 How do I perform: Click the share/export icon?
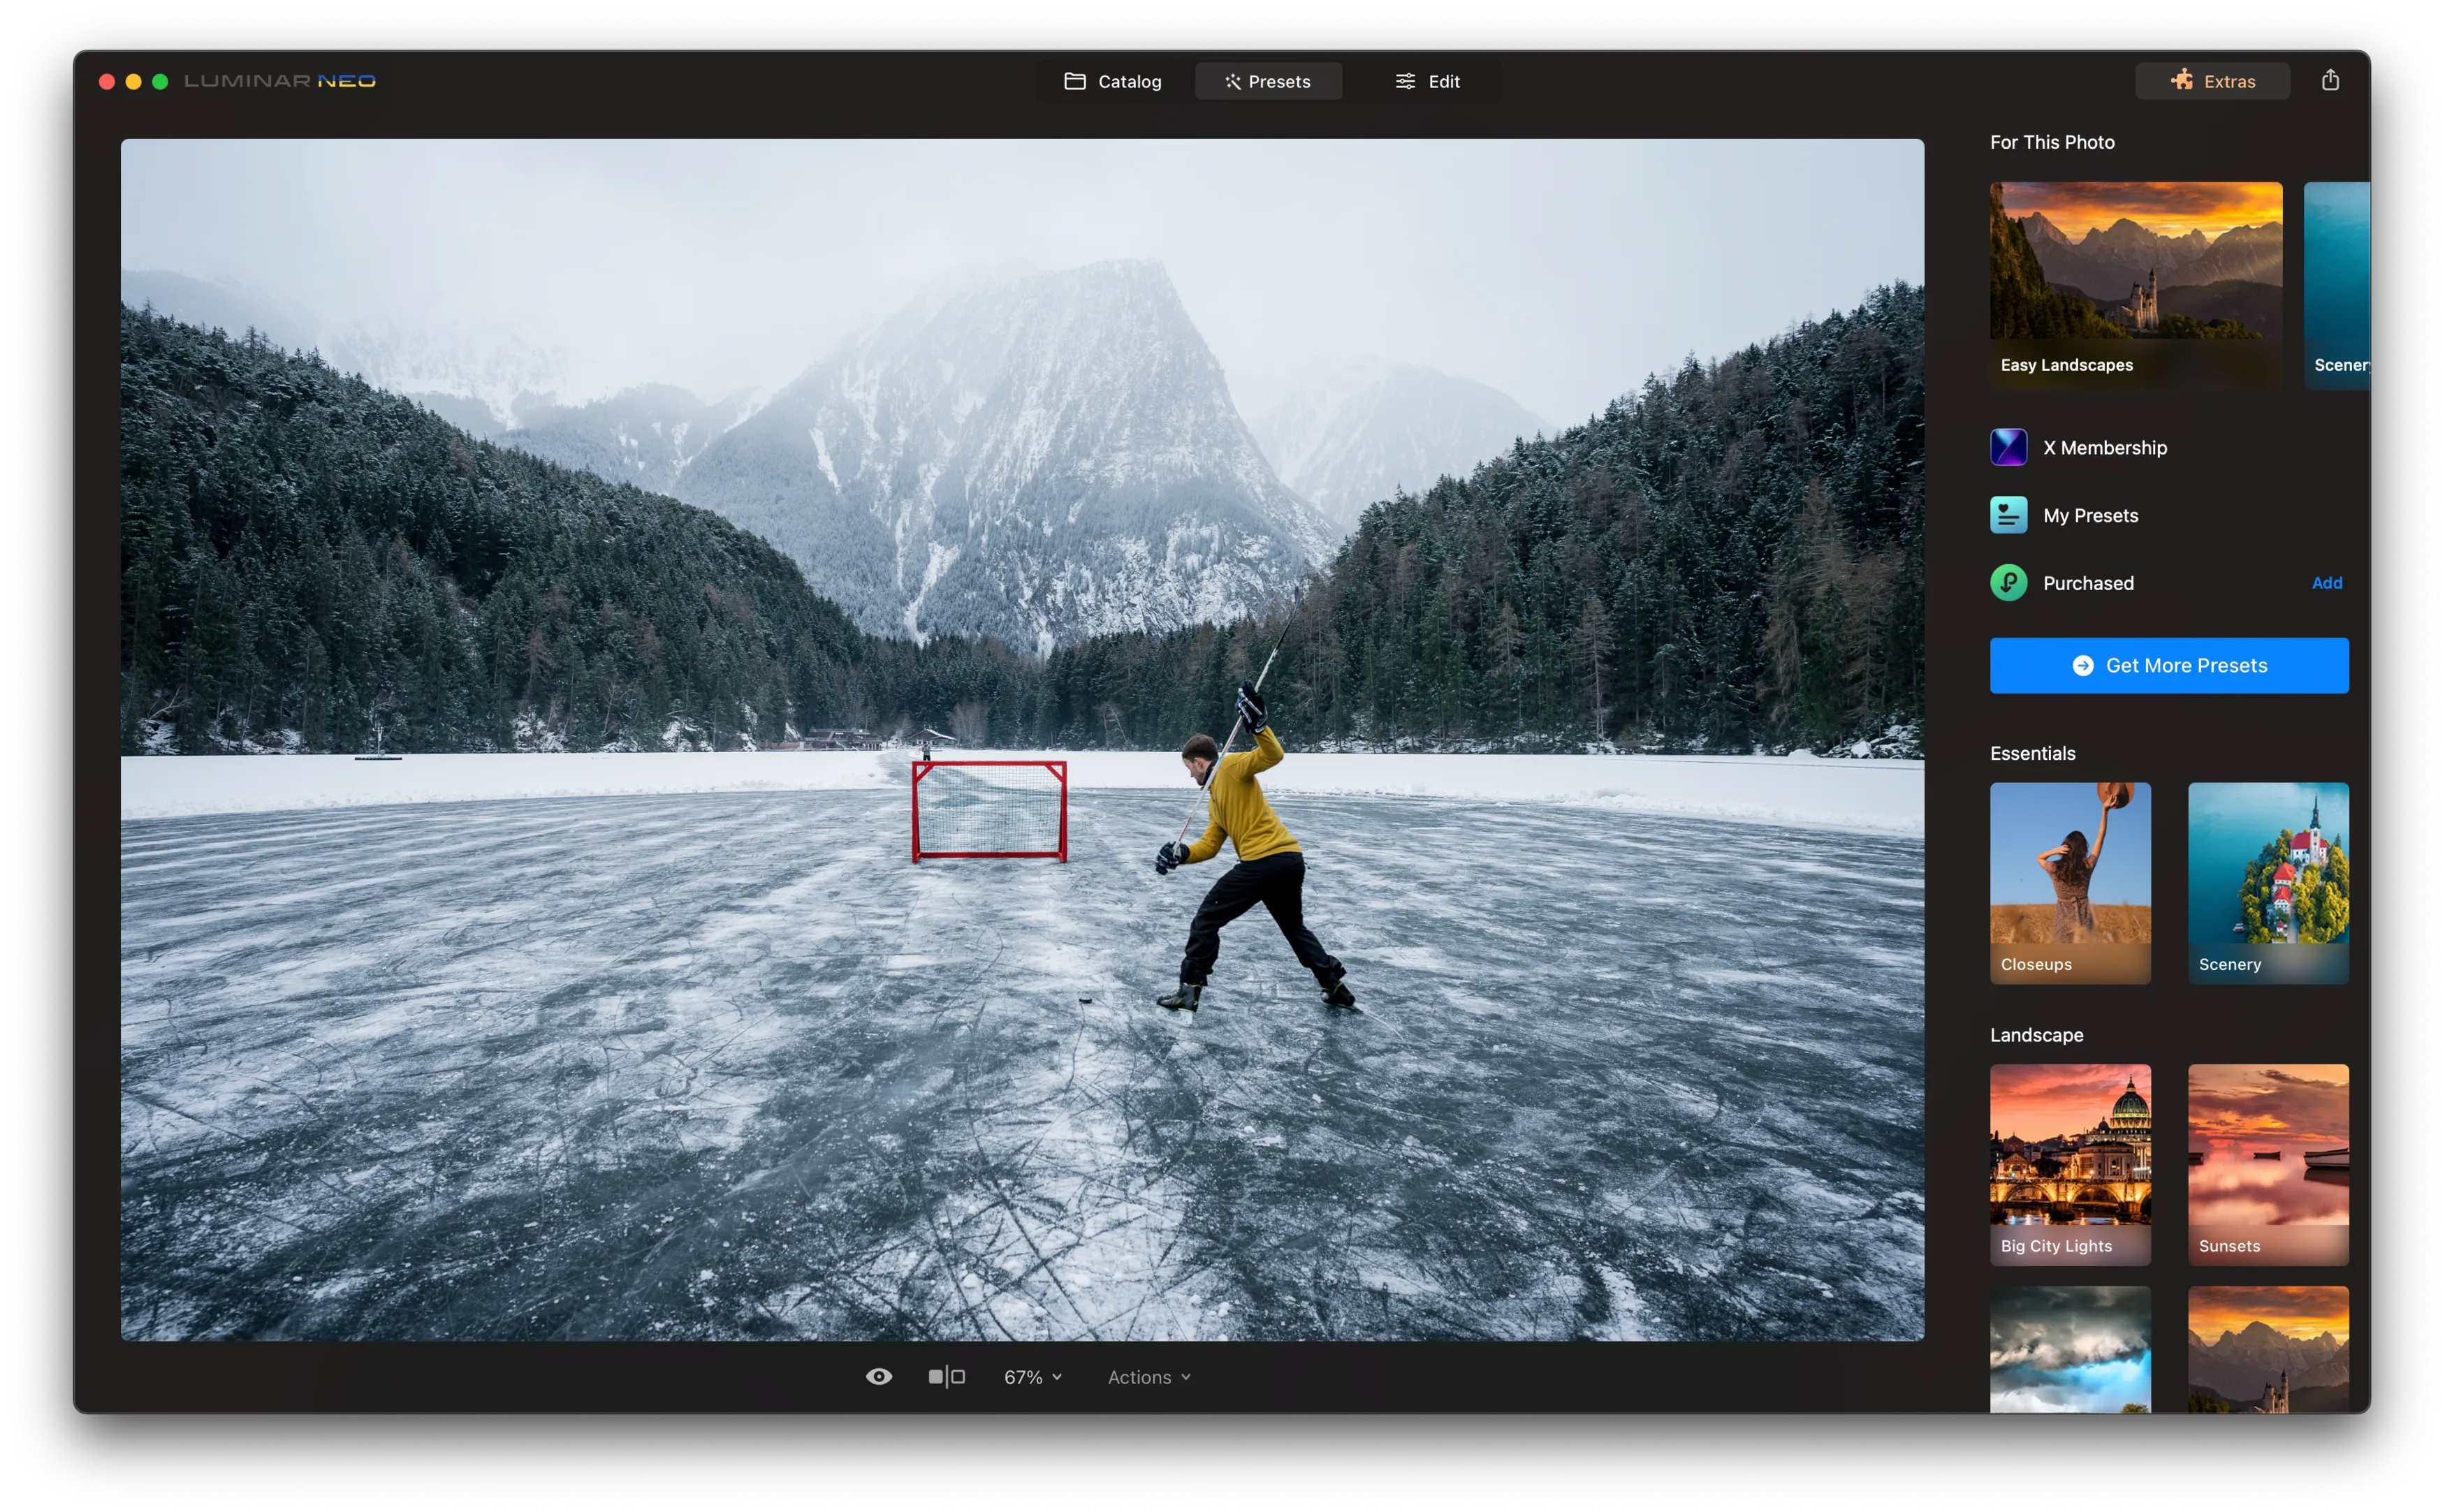click(2330, 80)
